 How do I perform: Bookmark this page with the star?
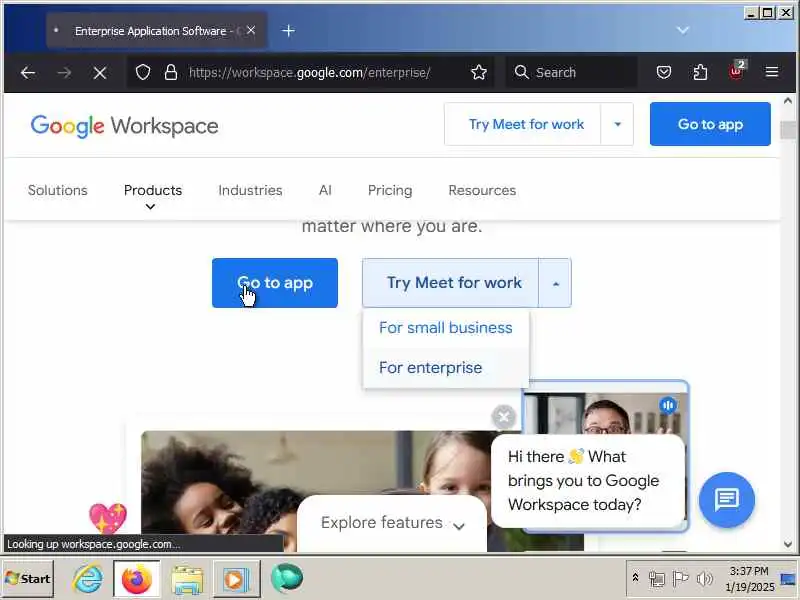click(479, 72)
